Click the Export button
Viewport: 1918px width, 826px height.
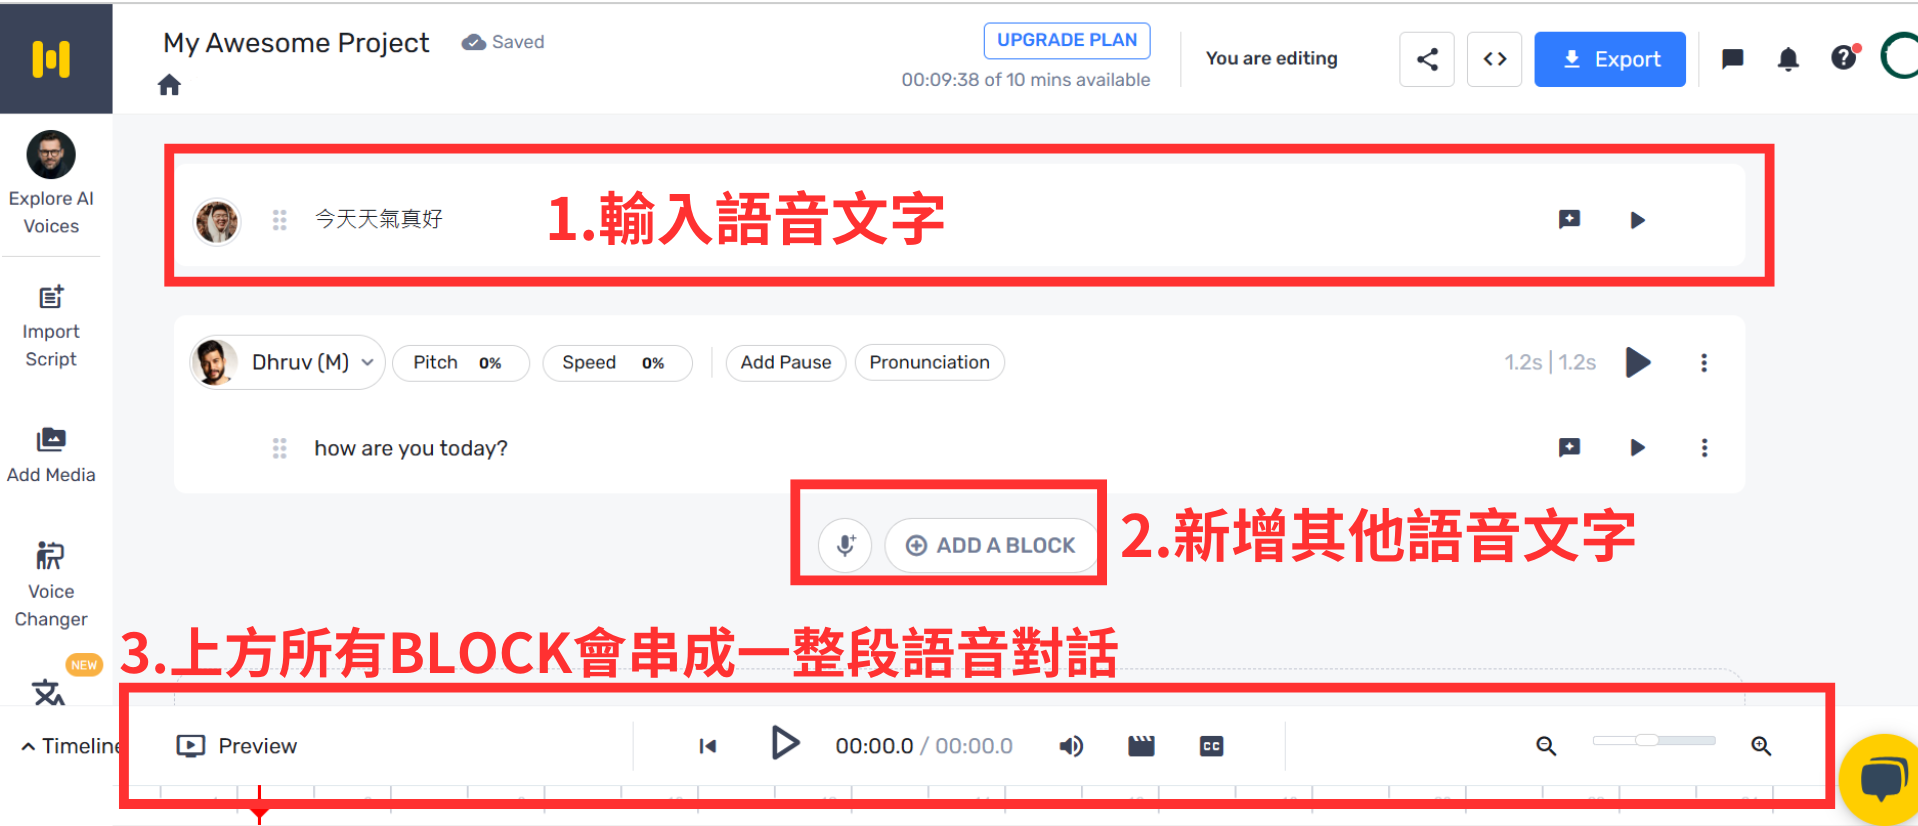coord(1609,59)
